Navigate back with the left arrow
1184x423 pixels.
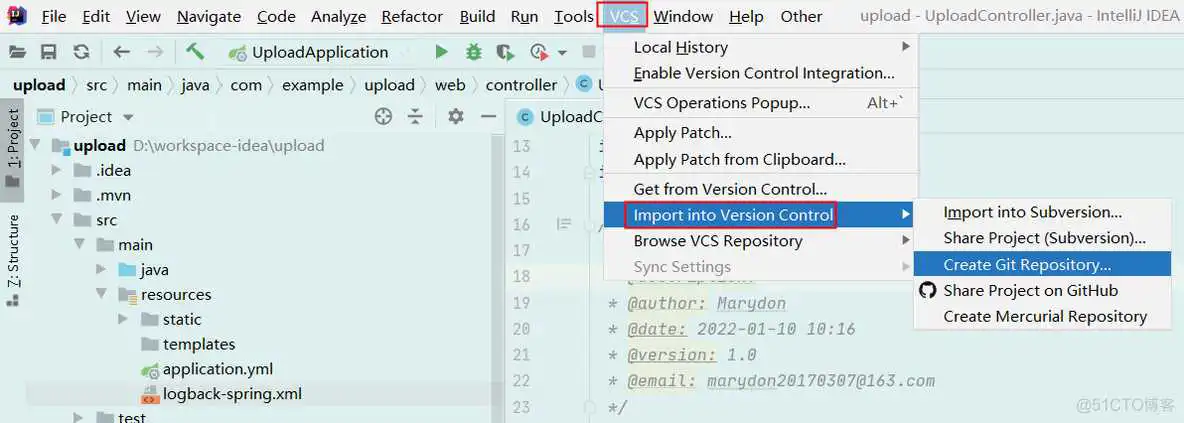pyautogui.click(x=122, y=52)
